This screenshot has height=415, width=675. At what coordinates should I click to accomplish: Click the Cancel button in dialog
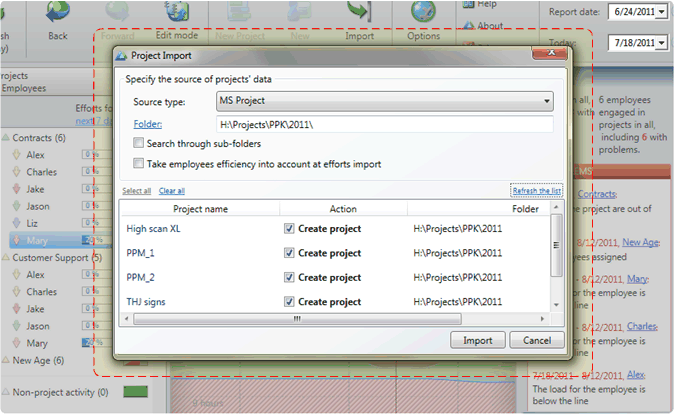[x=537, y=341]
